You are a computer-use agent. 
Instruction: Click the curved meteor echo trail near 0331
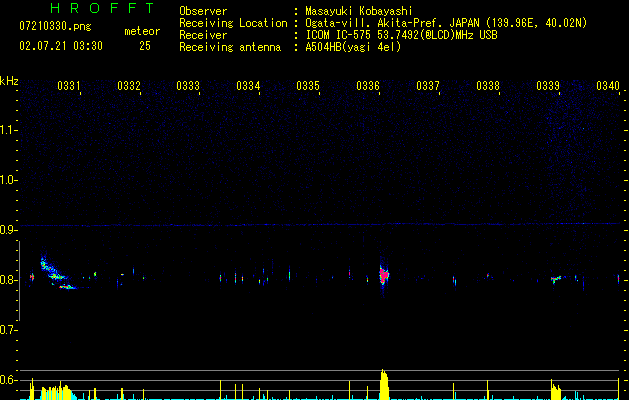57,272
